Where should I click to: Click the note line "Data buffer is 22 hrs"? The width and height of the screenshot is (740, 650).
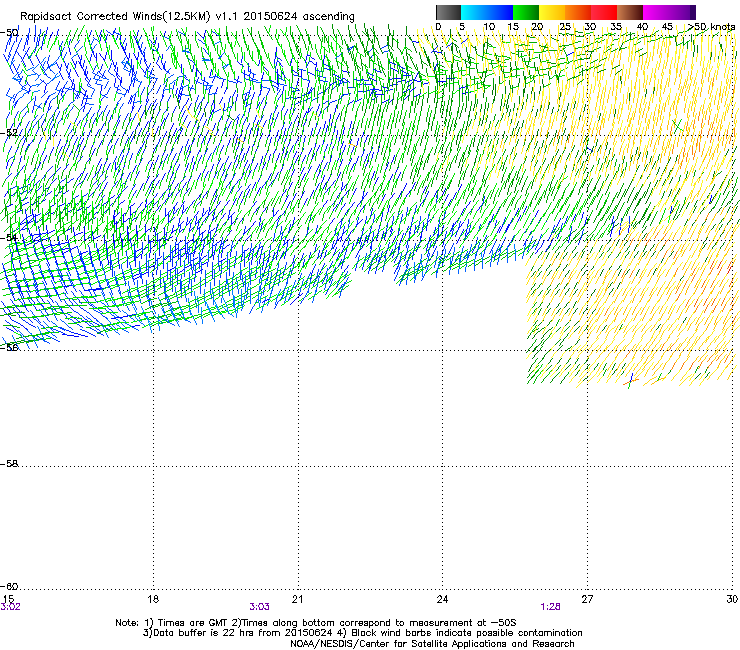point(204,633)
